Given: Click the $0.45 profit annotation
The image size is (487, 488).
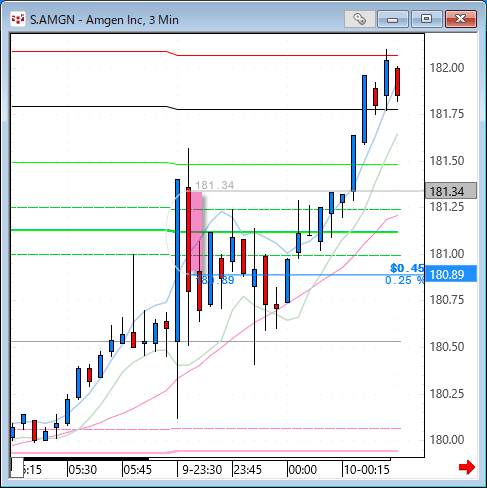Looking at the screenshot, I should pos(407,268).
